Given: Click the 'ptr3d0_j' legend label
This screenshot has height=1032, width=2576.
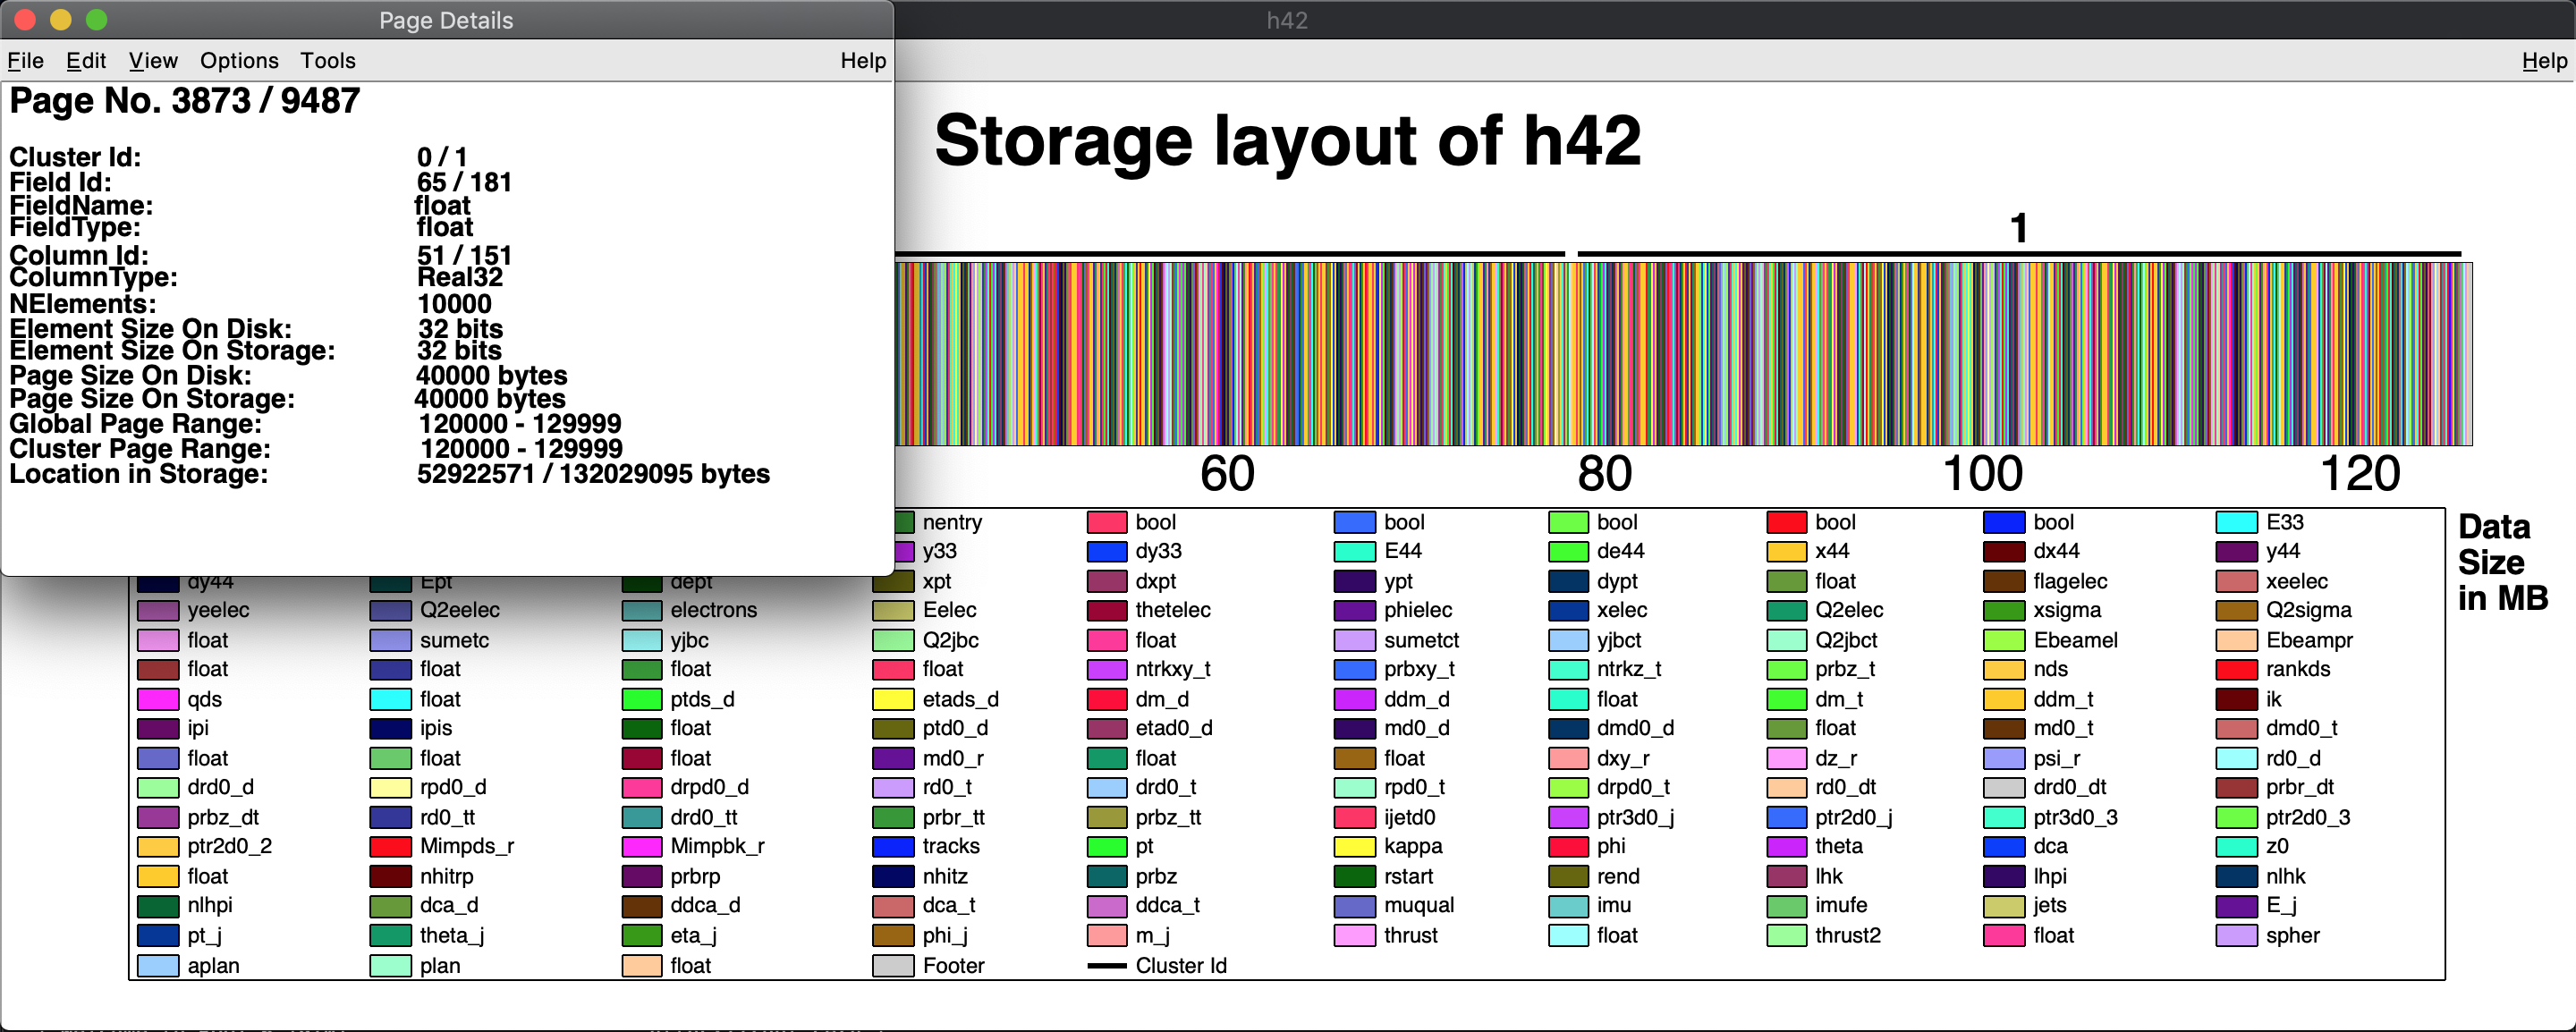Looking at the screenshot, I should (x=1636, y=817).
